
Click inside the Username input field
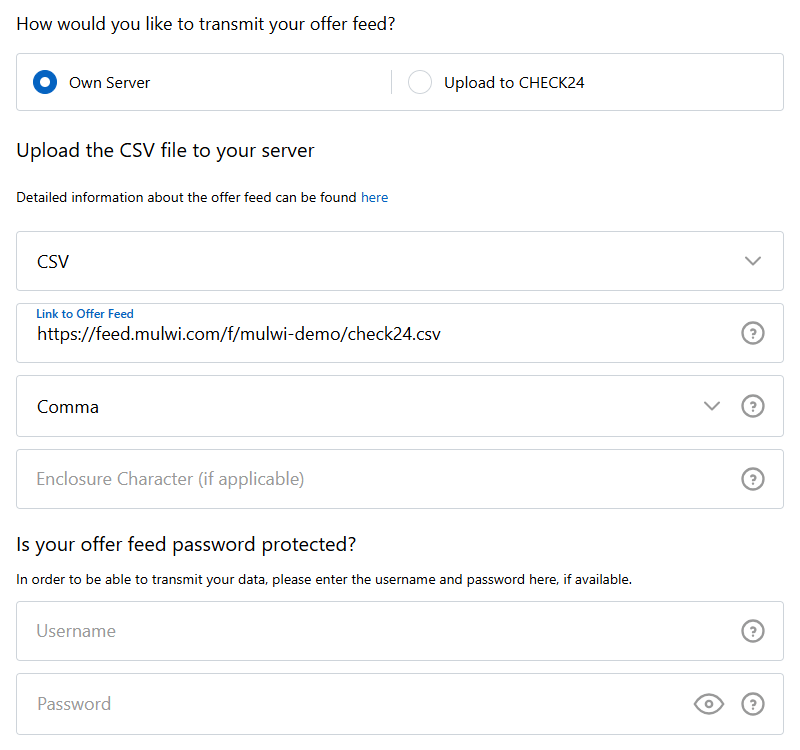click(x=300, y=631)
